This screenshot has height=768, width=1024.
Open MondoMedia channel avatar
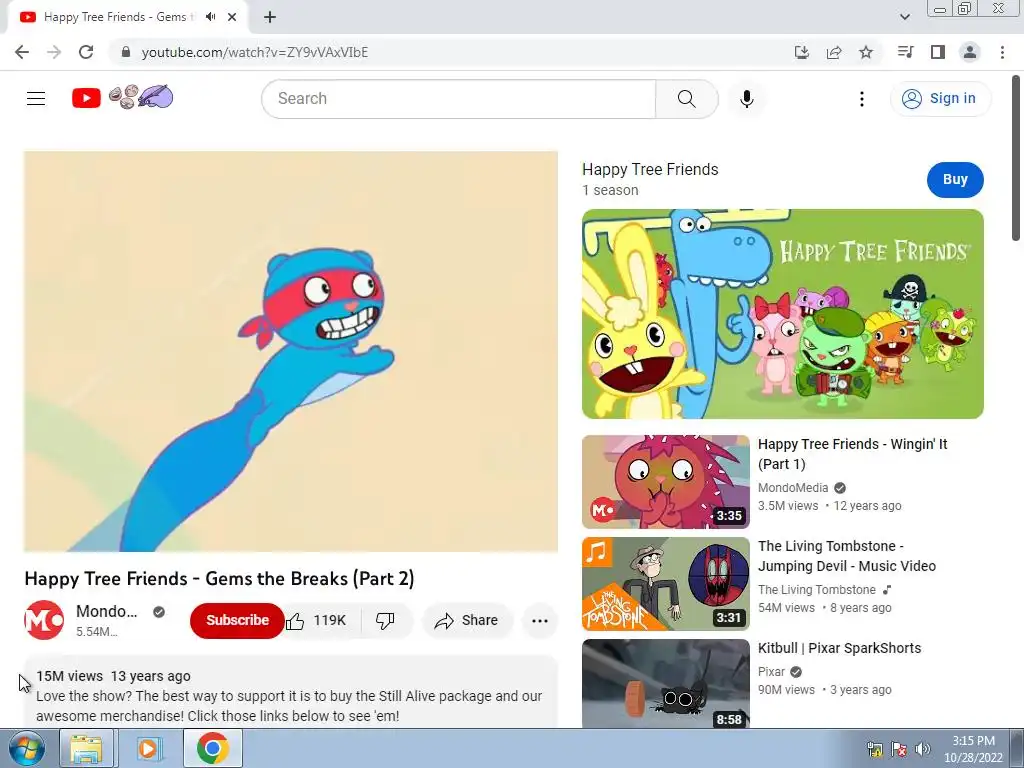click(x=44, y=620)
